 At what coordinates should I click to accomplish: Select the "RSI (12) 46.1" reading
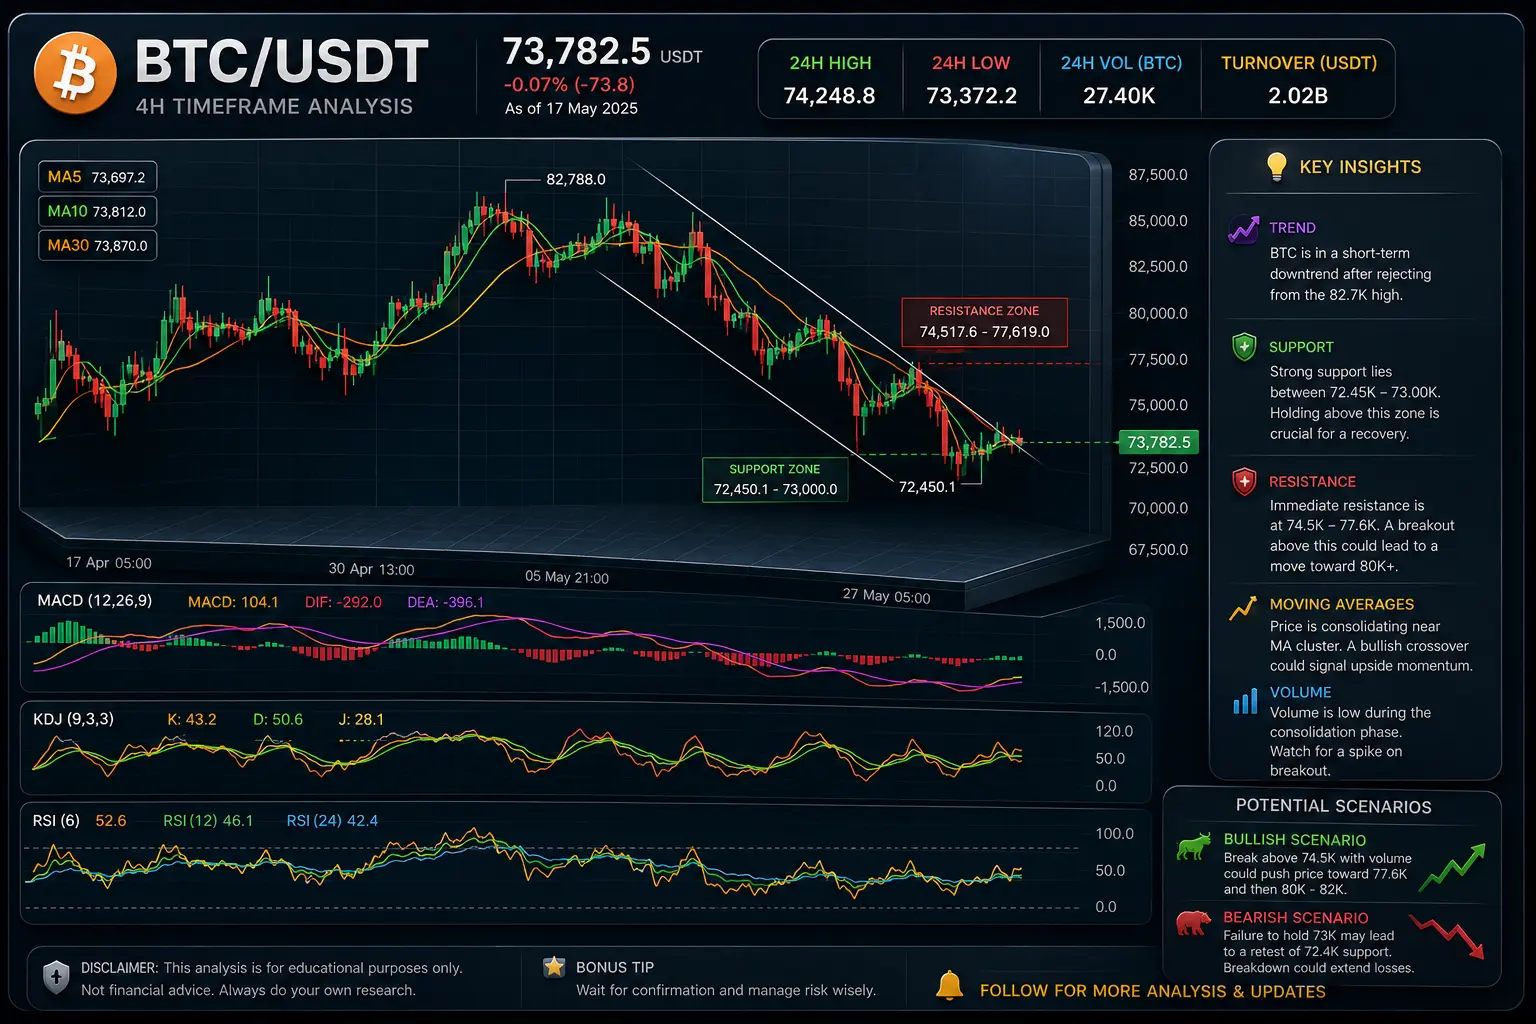pyautogui.click(x=208, y=821)
